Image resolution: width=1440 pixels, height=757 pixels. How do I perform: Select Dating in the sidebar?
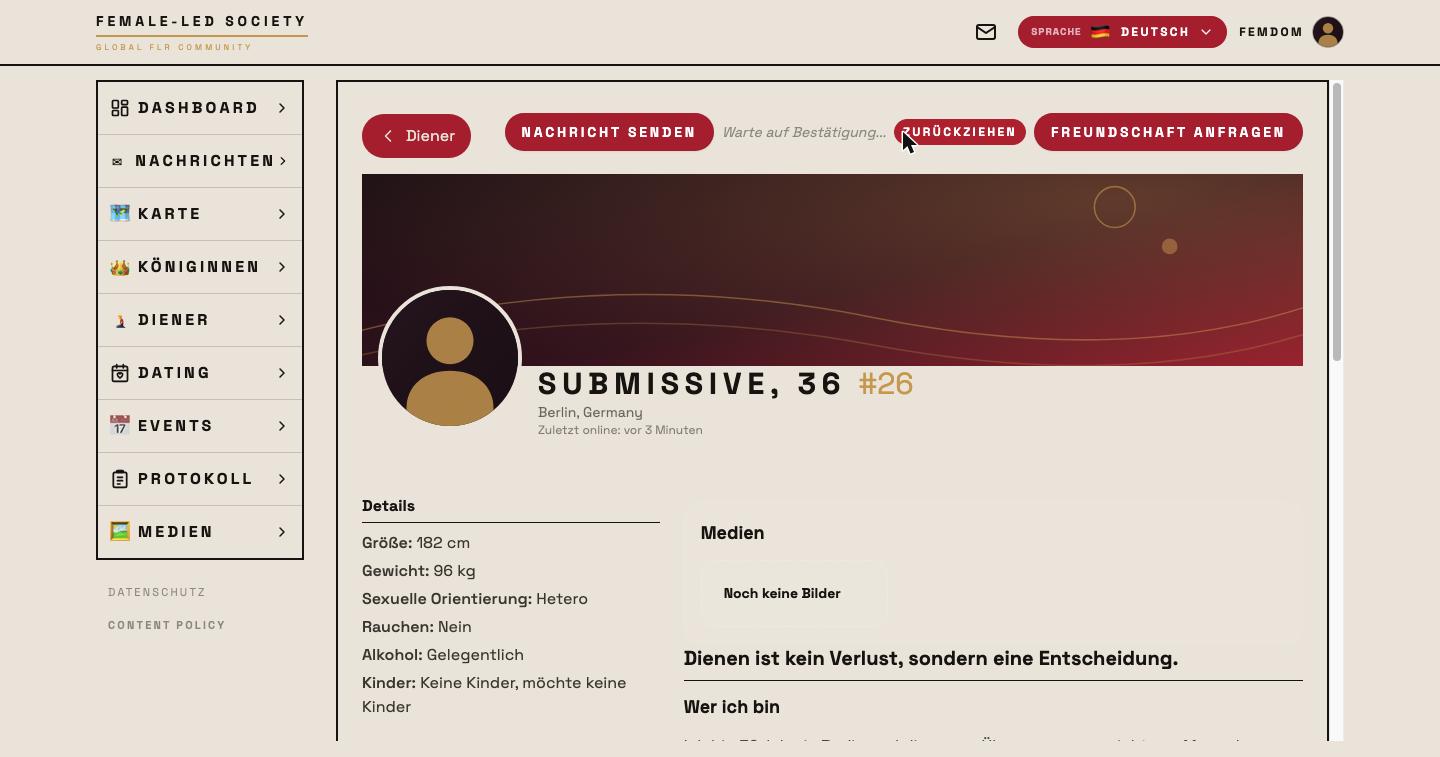pos(200,373)
